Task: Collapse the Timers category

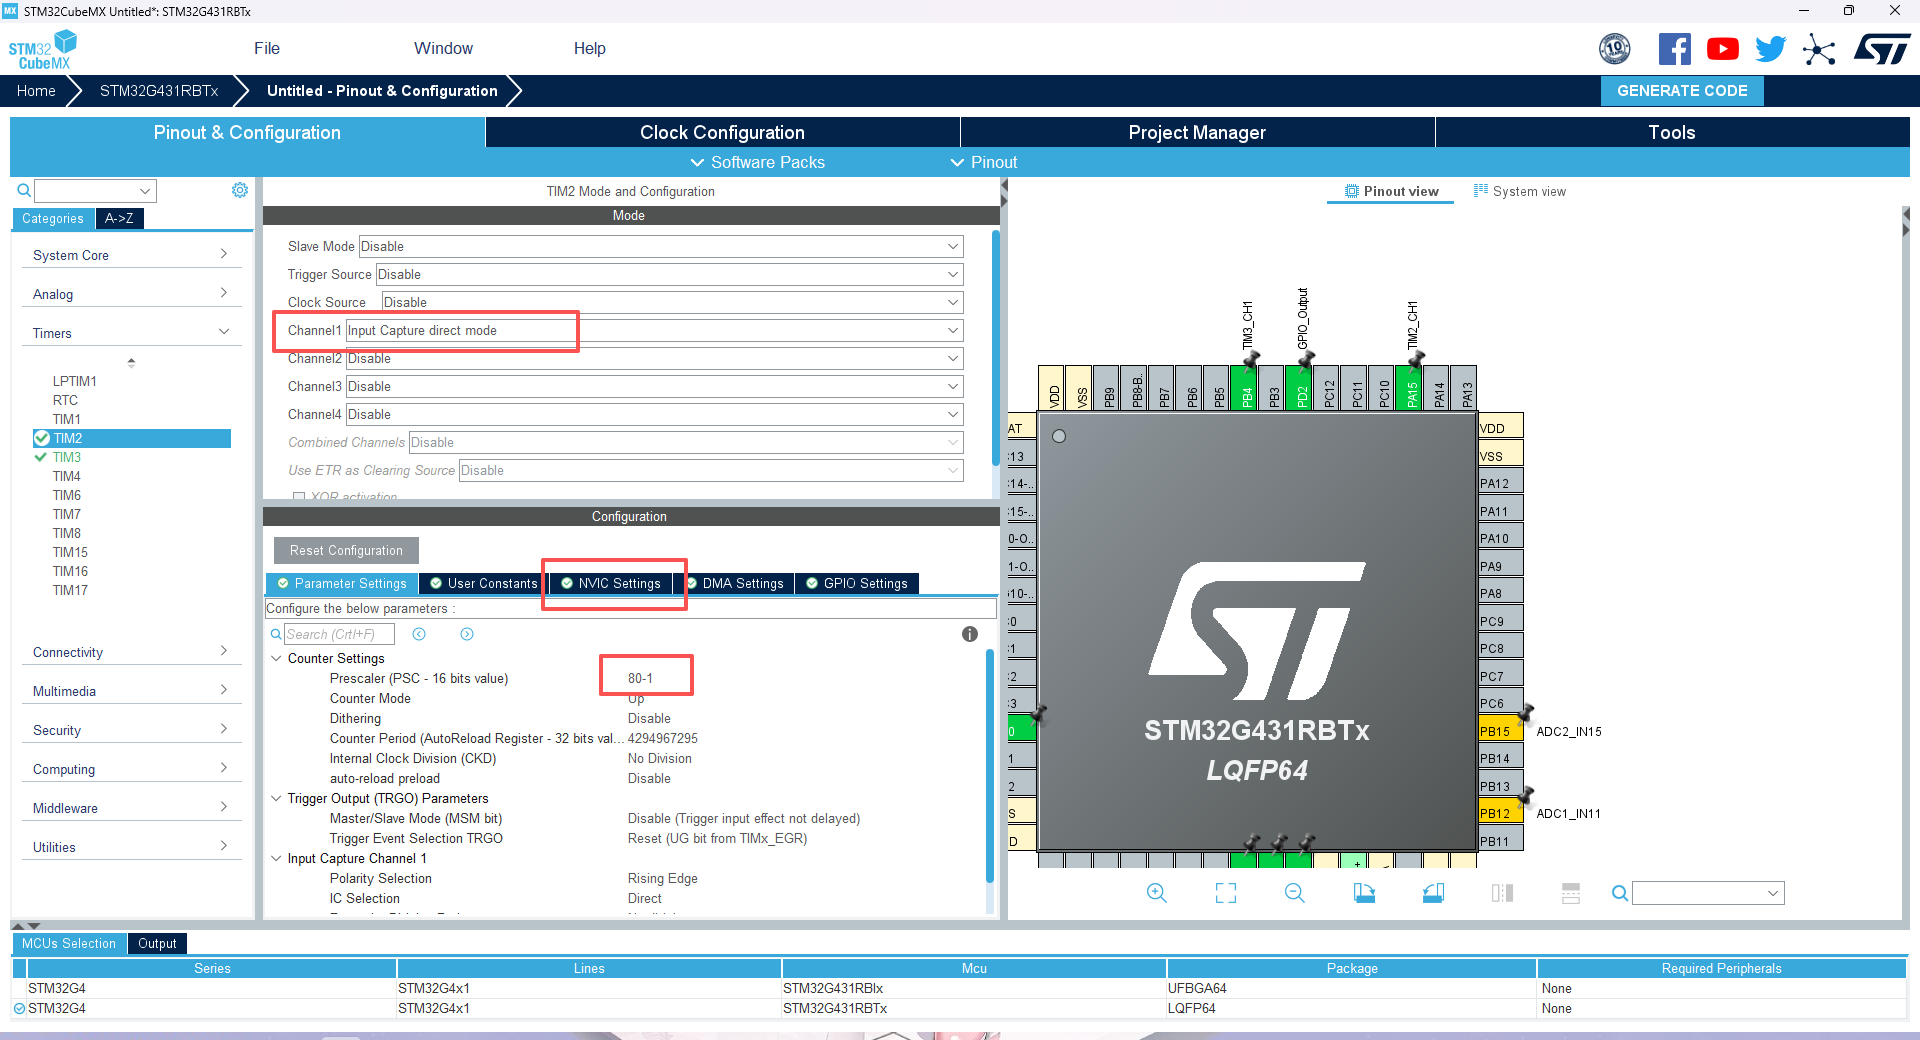Action: [131, 333]
